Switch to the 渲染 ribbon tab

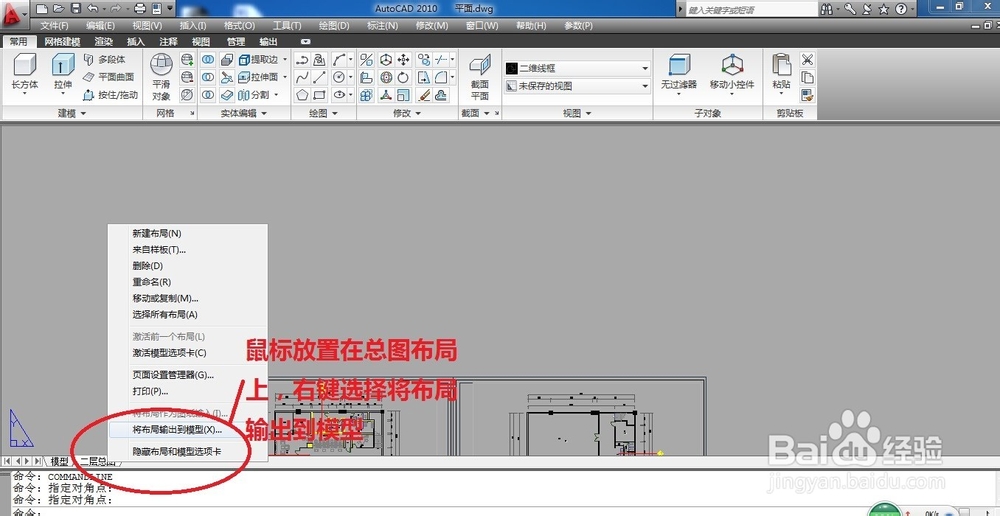point(104,41)
